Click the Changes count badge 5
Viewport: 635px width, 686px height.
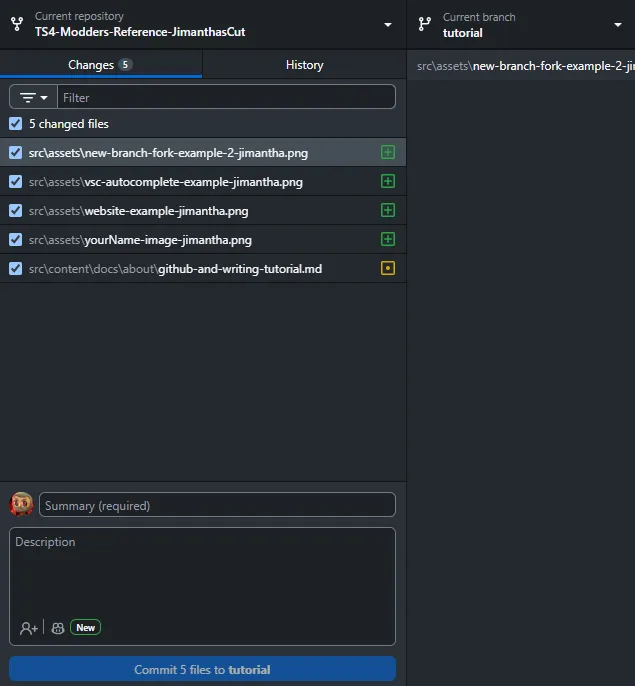(125, 65)
